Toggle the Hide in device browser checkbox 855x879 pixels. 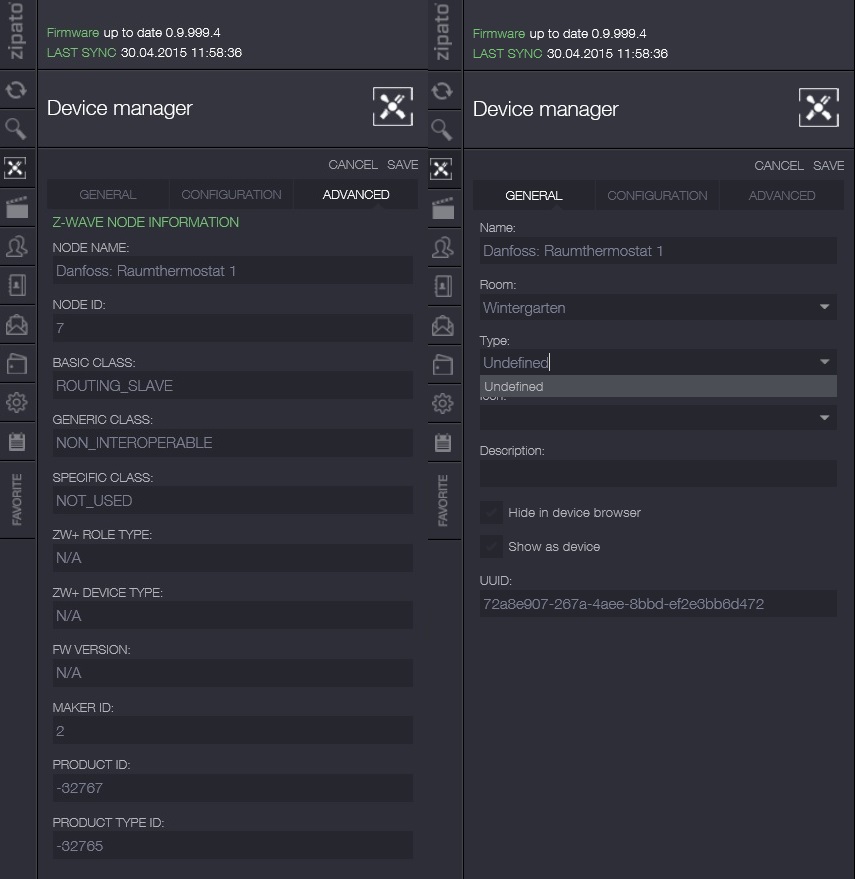[491, 513]
